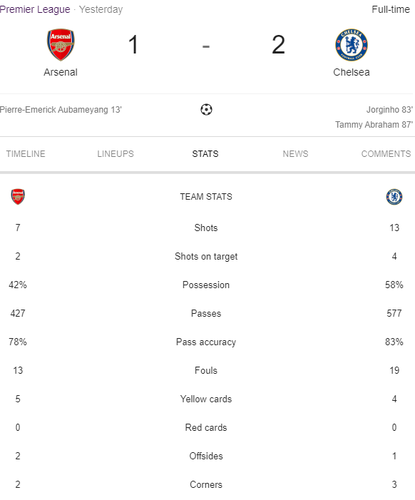
Task: Click the small Arsenal crest in team stats
Action: pyautogui.click(x=18, y=196)
